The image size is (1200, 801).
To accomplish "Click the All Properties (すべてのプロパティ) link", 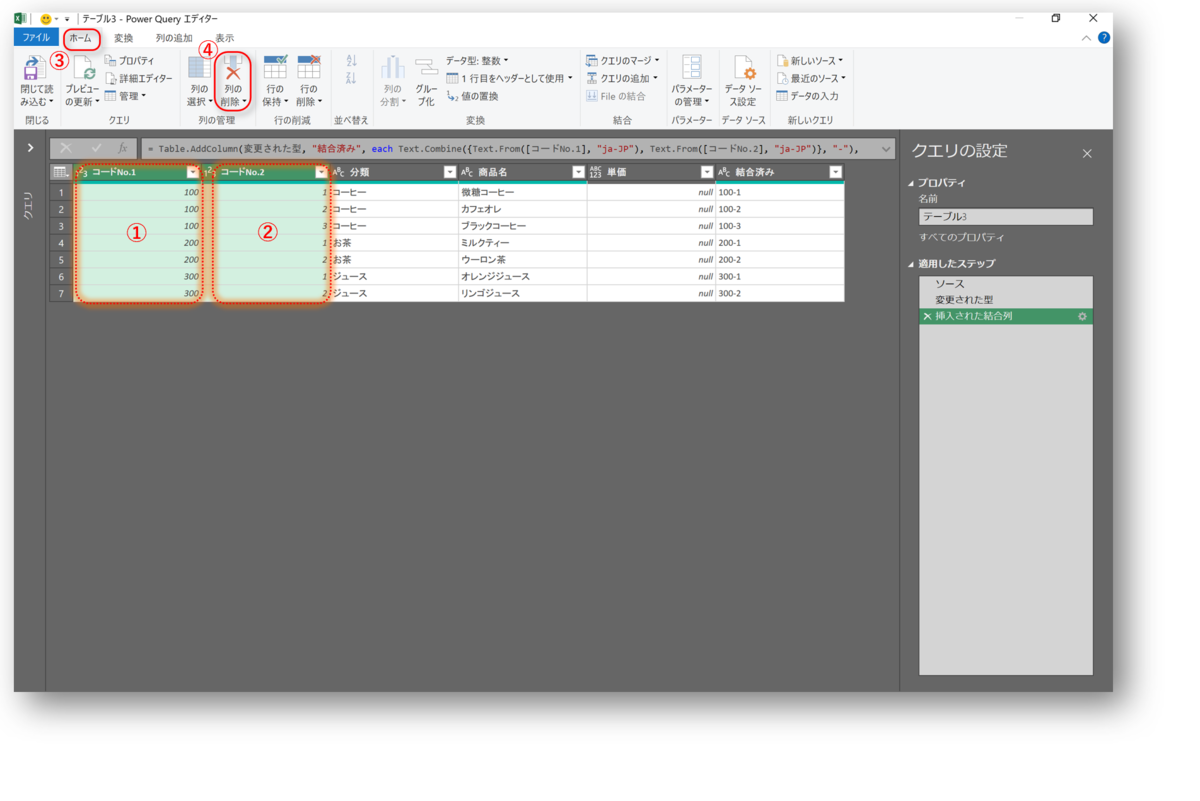I will [962, 237].
